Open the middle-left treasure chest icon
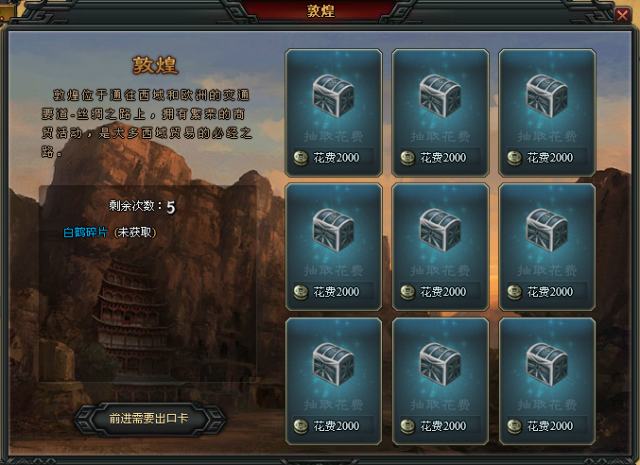Screen dimensions: 640x465 coord(333,230)
